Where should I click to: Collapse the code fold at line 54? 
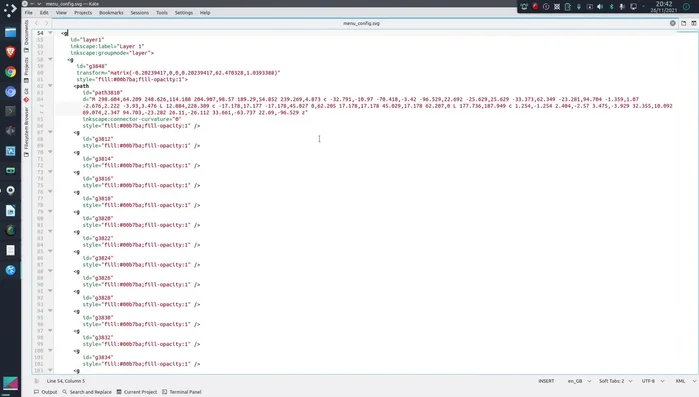coord(50,33)
